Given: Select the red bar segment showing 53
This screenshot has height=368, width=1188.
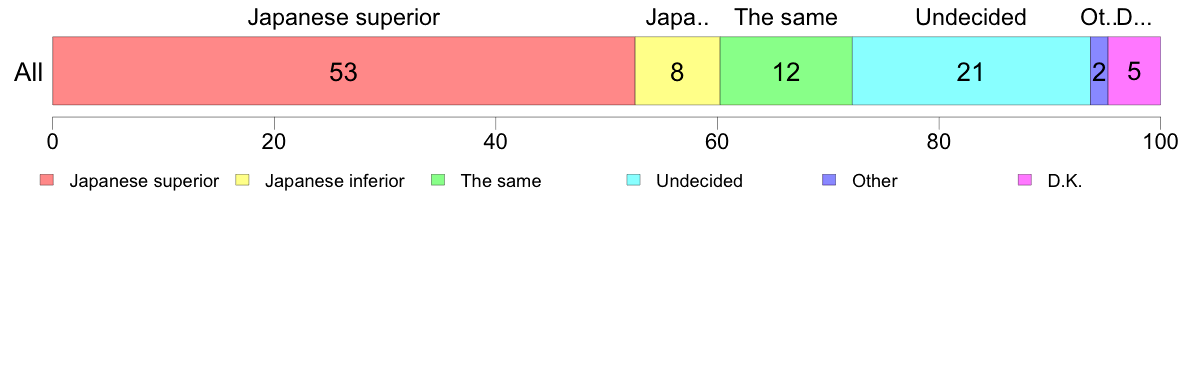Looking at the screenshot, I should [343, 70].
